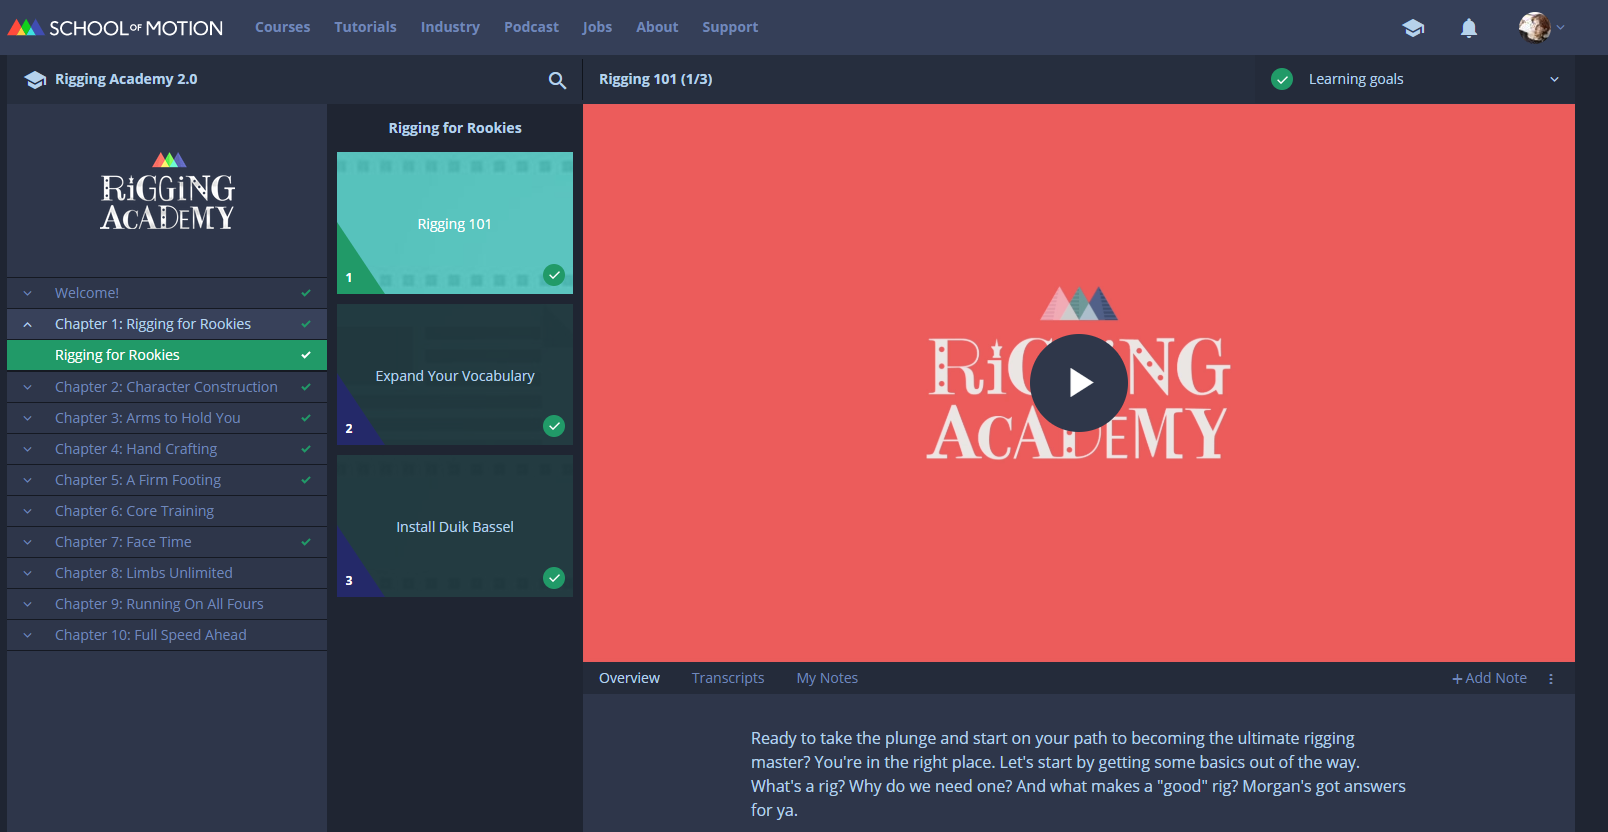
Task: Open the Courses menu
Action: pos(282,27)
